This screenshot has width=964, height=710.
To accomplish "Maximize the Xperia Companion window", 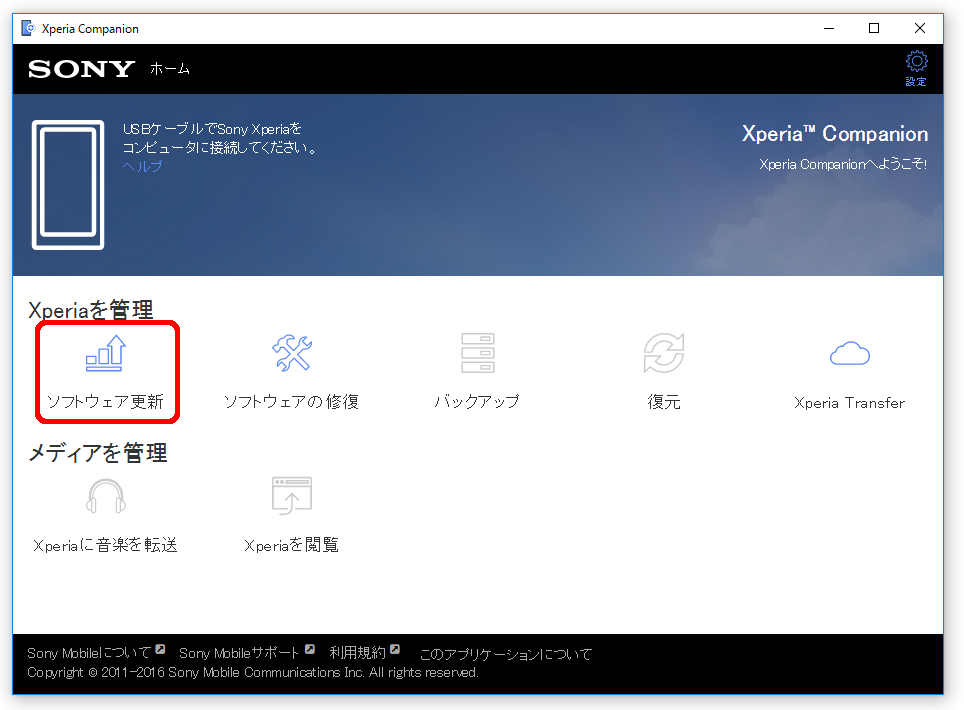I will click(874, 28).
